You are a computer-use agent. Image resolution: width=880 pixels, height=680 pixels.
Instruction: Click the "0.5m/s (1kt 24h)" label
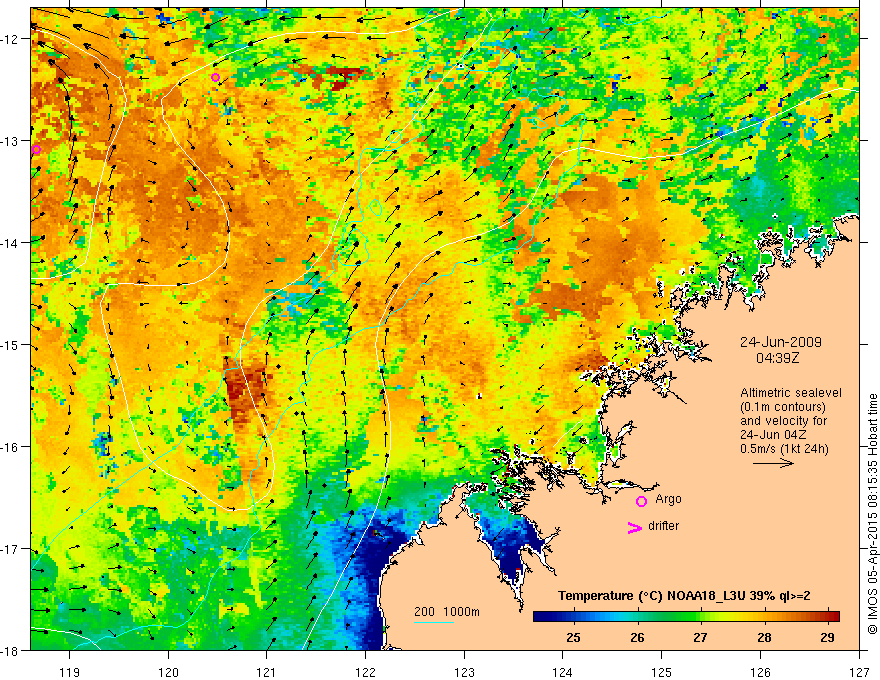(x=785, y=449)
